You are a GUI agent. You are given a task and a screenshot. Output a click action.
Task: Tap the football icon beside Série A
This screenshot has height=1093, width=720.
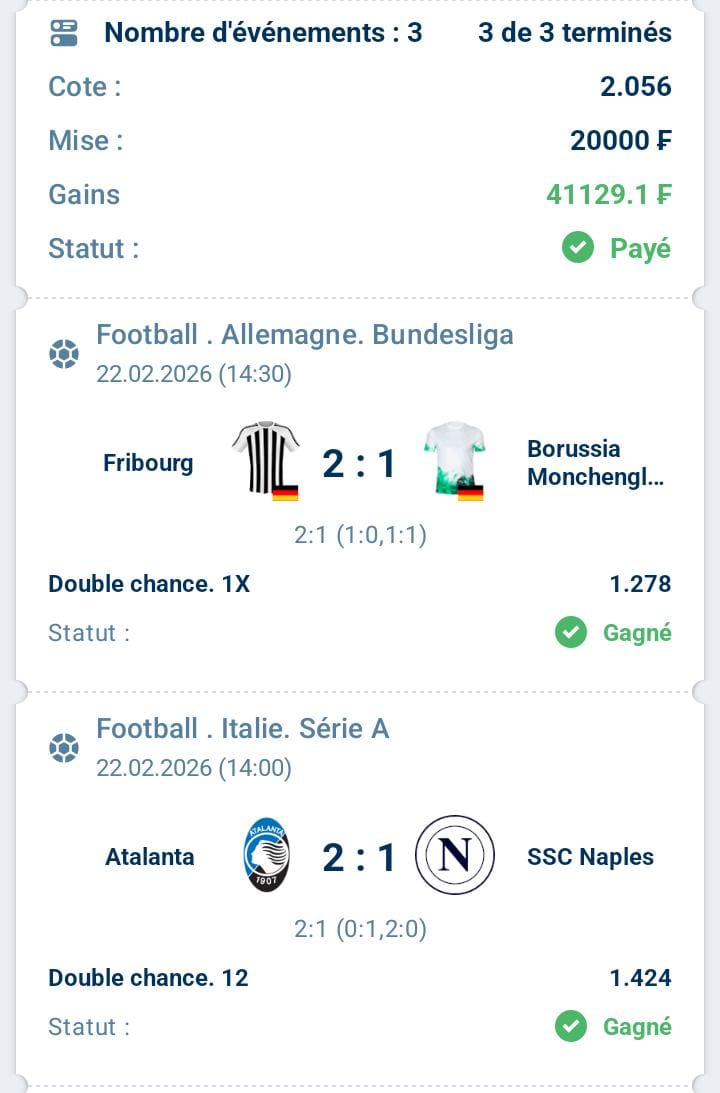click(64, 748)
